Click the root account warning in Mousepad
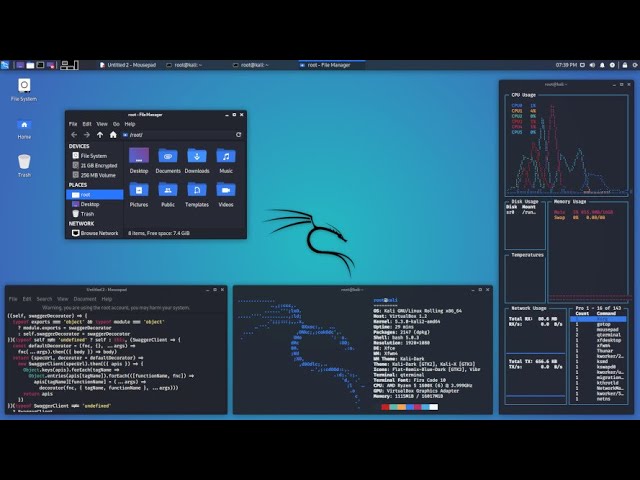Viewport: 640px width, 480px height. coord(116,308)
